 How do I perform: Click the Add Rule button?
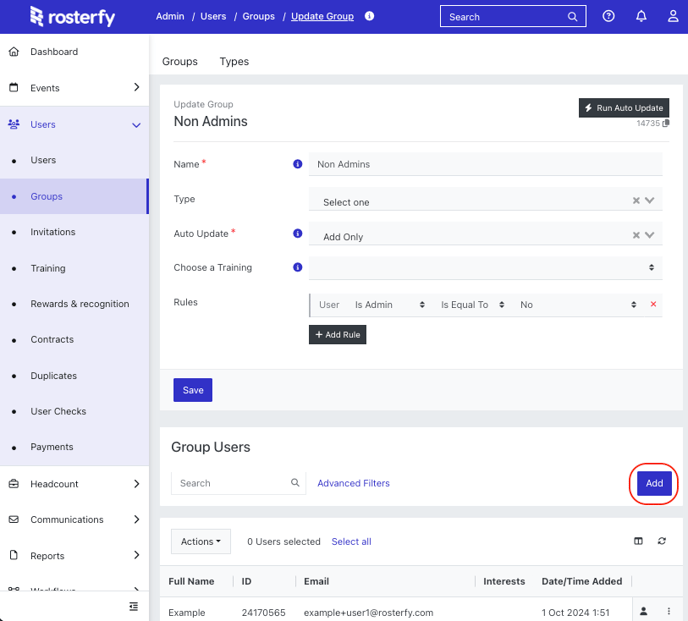point(337,335)
